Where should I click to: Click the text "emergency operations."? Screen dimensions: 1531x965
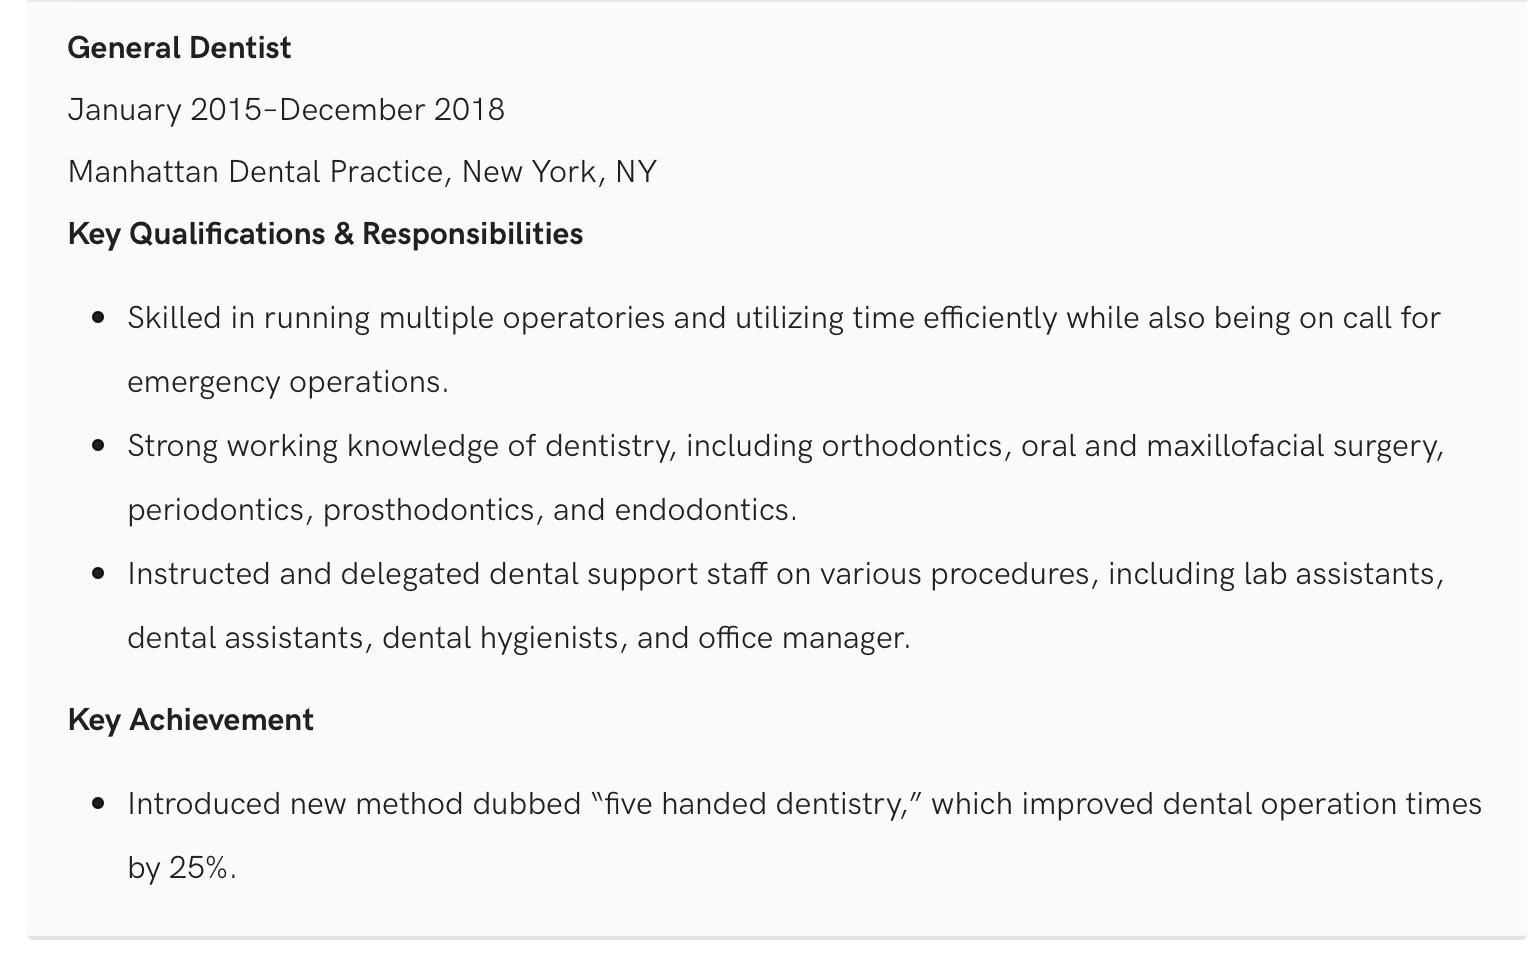[x=288, y=382]
